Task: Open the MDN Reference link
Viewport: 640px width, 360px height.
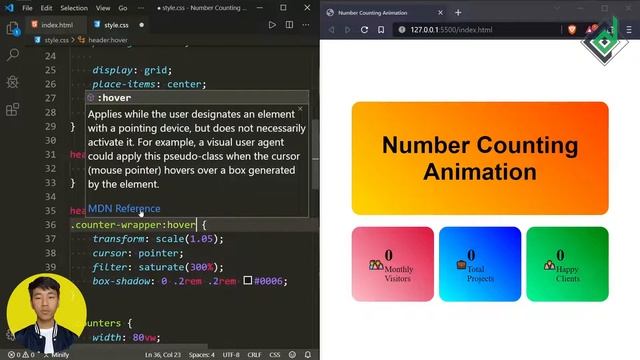Action: click(124, 209)
